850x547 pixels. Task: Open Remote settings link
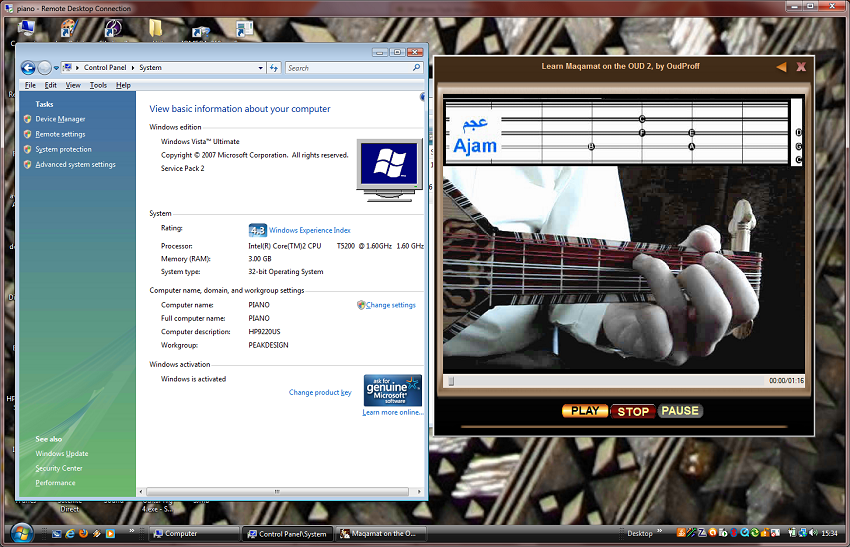(x=60, y=134)
